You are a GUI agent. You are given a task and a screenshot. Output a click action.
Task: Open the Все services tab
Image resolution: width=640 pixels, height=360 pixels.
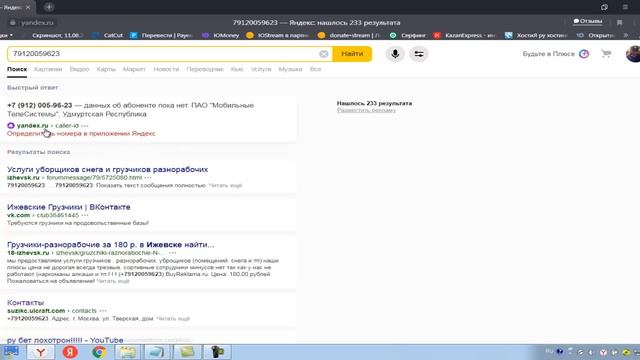click(x=316, y=69)
